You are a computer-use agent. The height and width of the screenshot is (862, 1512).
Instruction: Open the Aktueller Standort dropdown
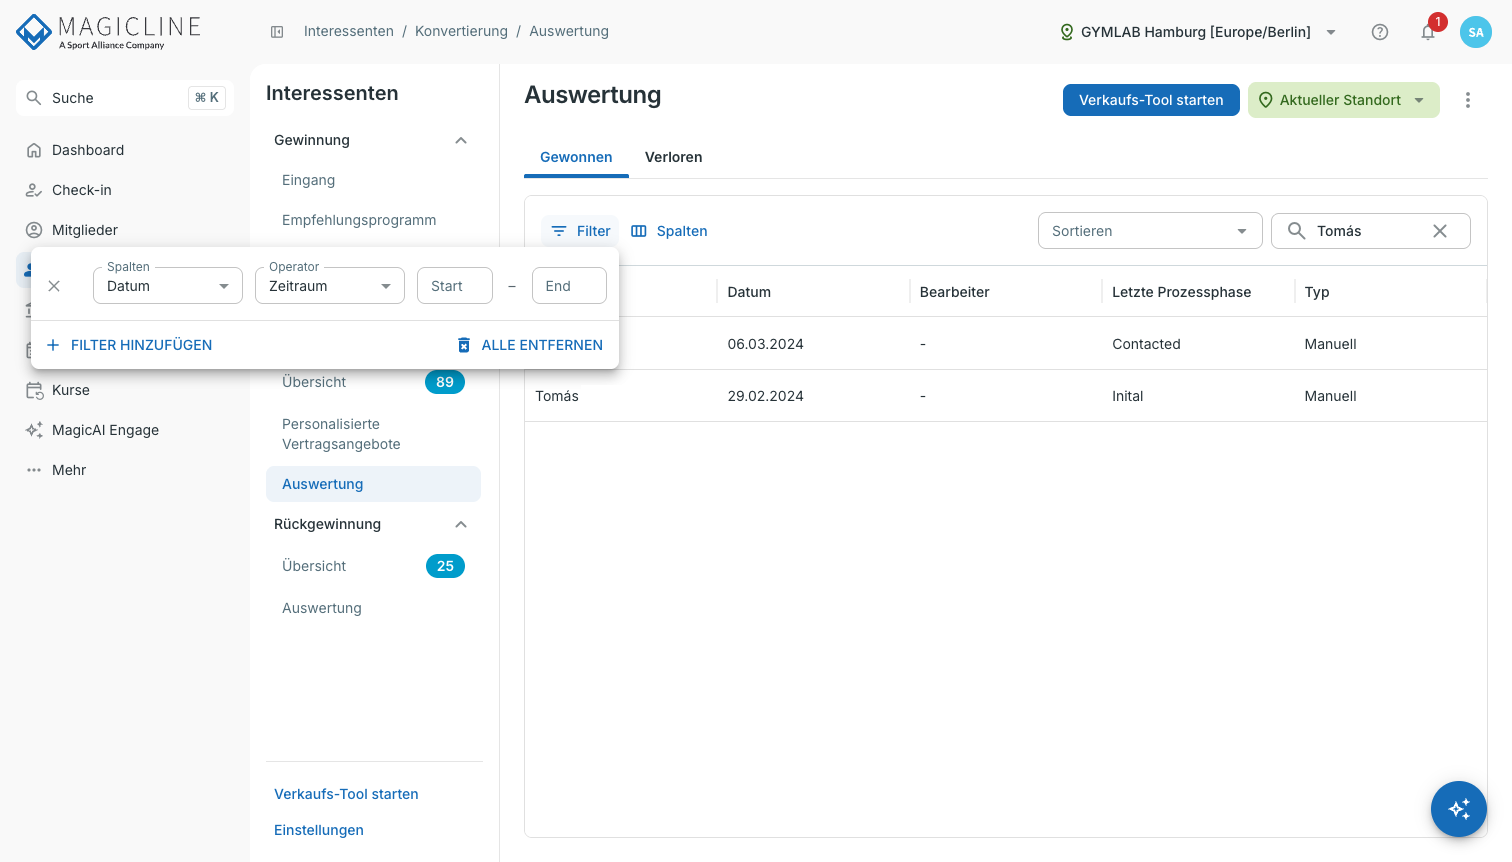click(1344, 100)
